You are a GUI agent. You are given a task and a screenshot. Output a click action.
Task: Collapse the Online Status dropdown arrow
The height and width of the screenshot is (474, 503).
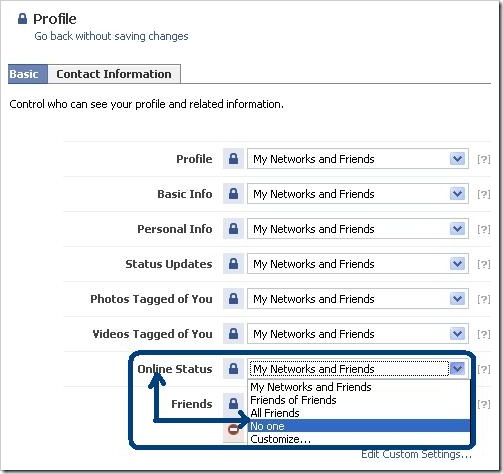tap(457, 369)
